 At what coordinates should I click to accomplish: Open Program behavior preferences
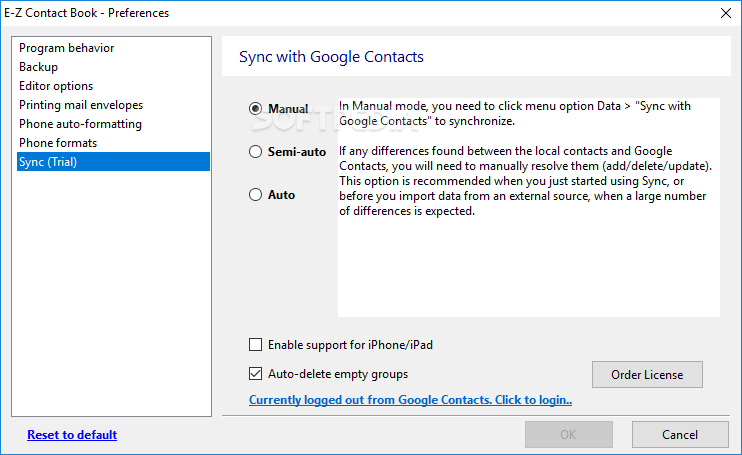pyautogui.click(x=113, y=48)
